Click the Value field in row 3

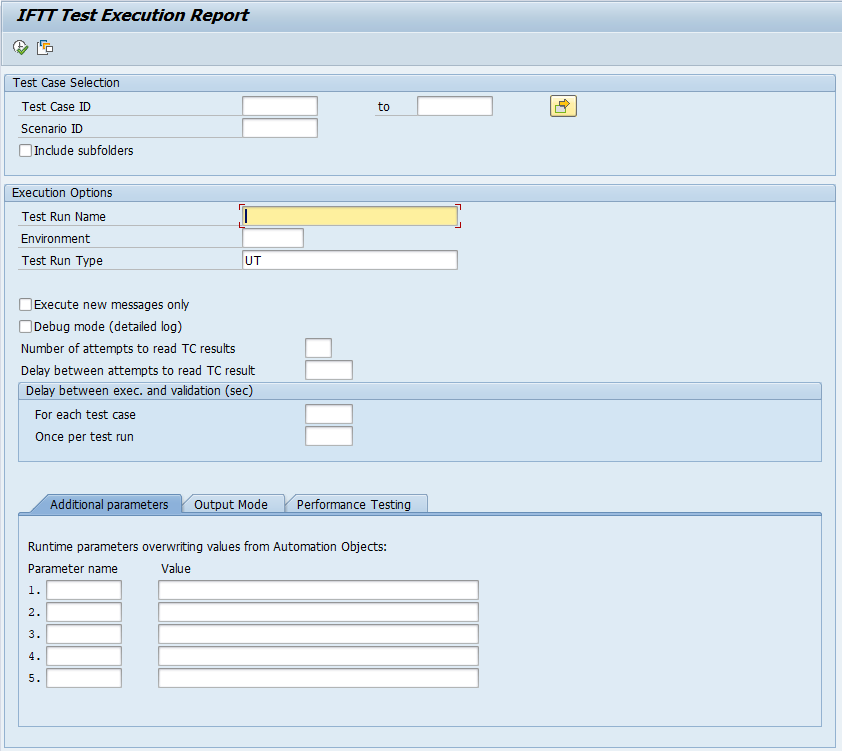[x=318, y=634]
